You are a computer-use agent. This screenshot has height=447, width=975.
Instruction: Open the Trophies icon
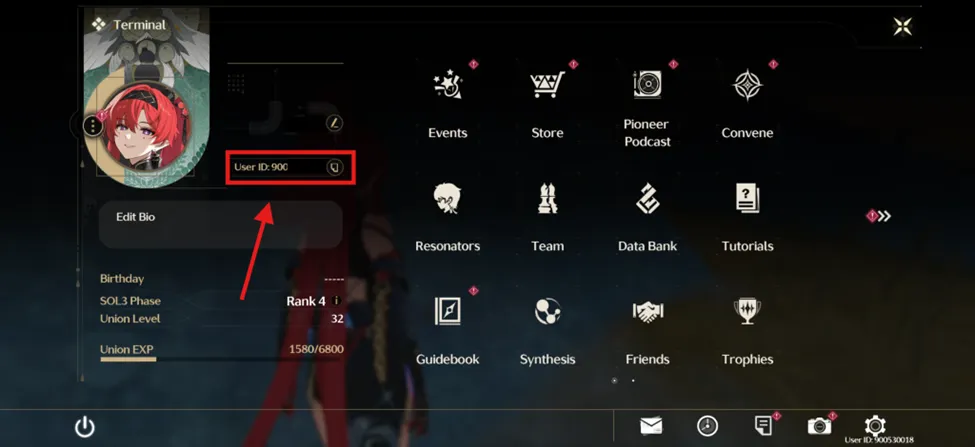(747, 311)
